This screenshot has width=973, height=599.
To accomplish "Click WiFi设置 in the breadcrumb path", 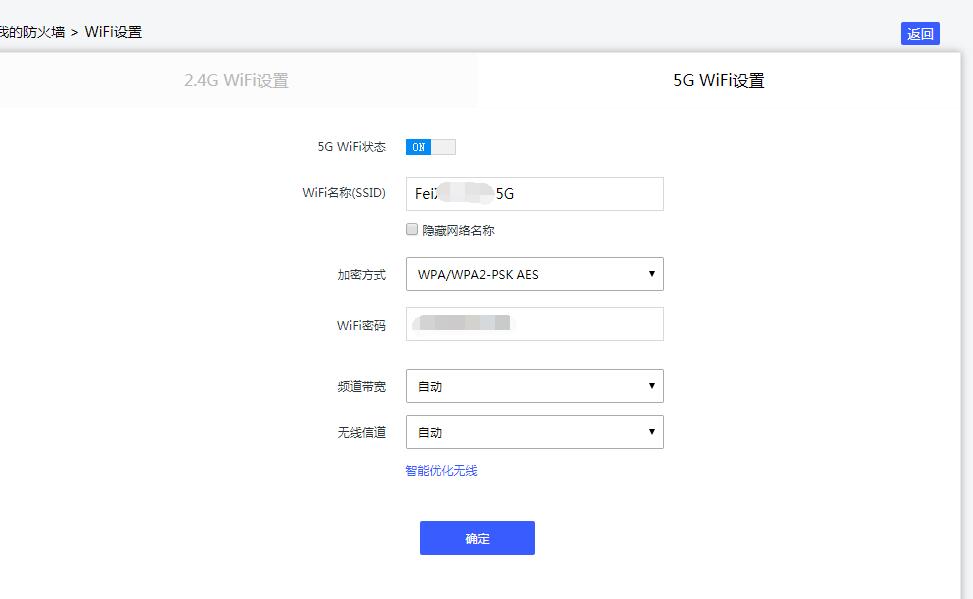I will (x=113, y=32).
